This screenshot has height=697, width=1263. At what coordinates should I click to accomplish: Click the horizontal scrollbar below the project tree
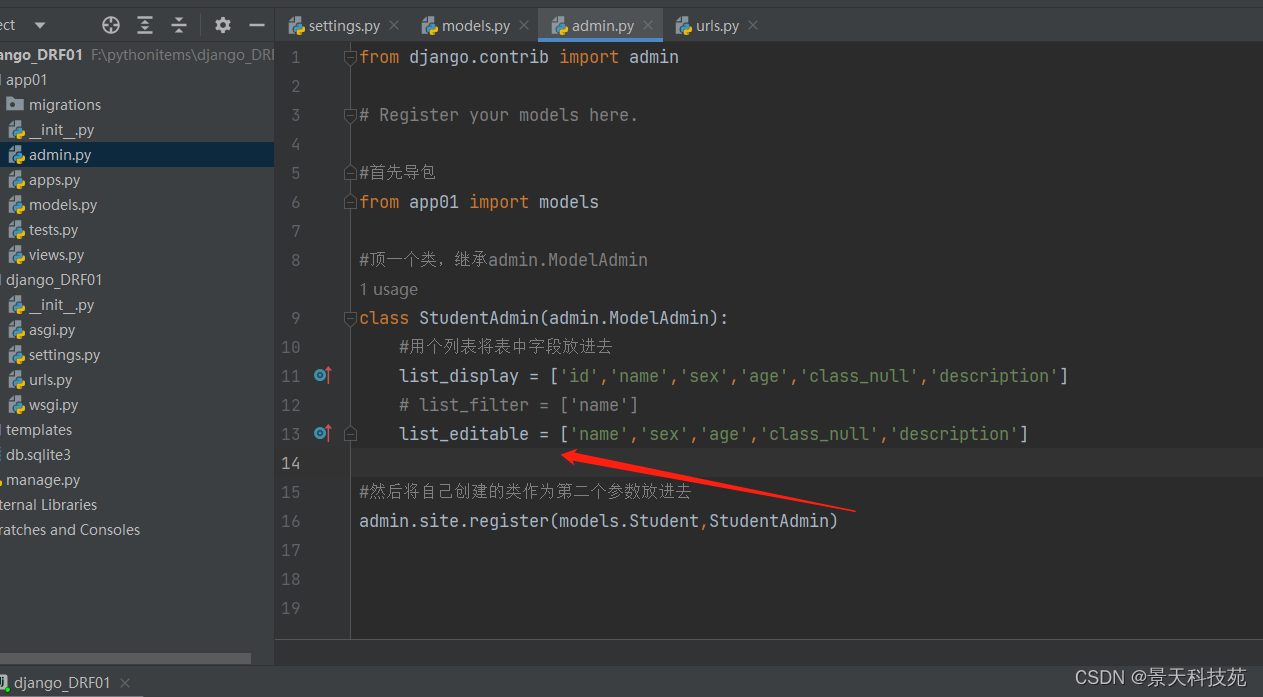coord(125,658)
